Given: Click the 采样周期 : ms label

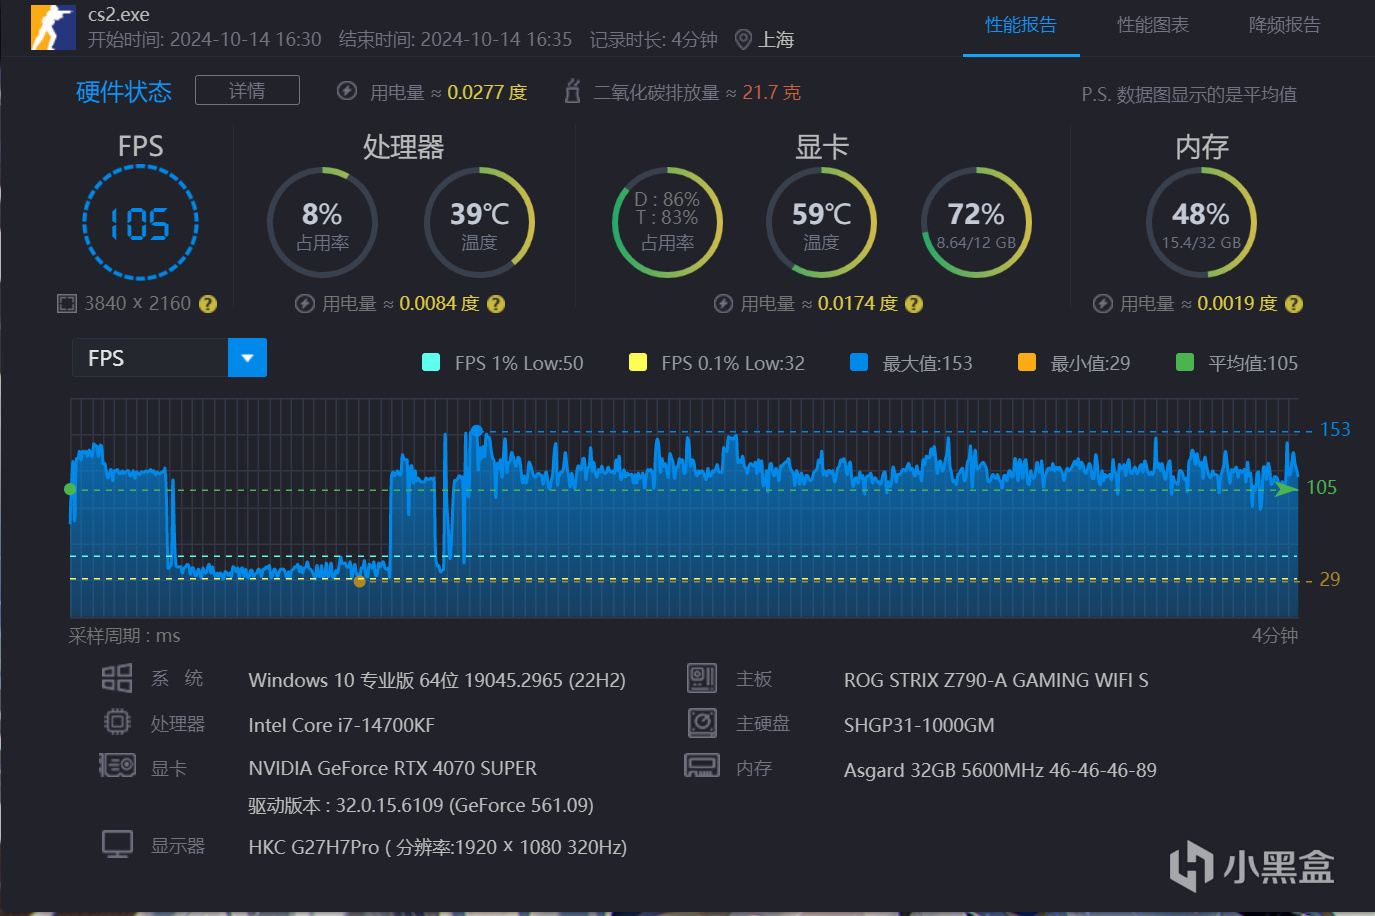Looking at the screenshot, I should pos(124,636).
